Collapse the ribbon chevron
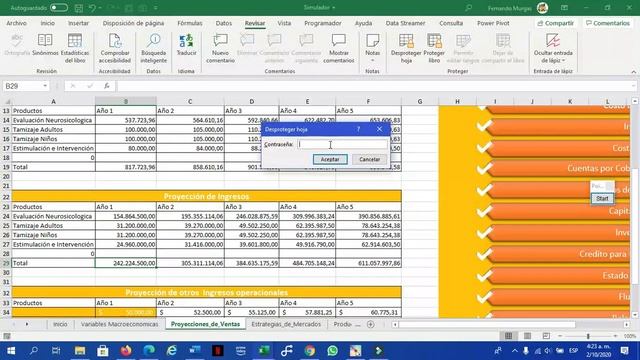The height and width of the screenshot is (360, 640). pos(633,72)
